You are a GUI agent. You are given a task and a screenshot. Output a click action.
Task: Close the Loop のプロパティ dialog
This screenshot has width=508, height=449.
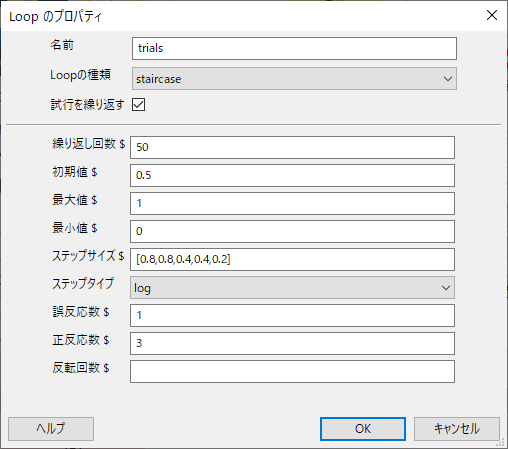point(492,15)
